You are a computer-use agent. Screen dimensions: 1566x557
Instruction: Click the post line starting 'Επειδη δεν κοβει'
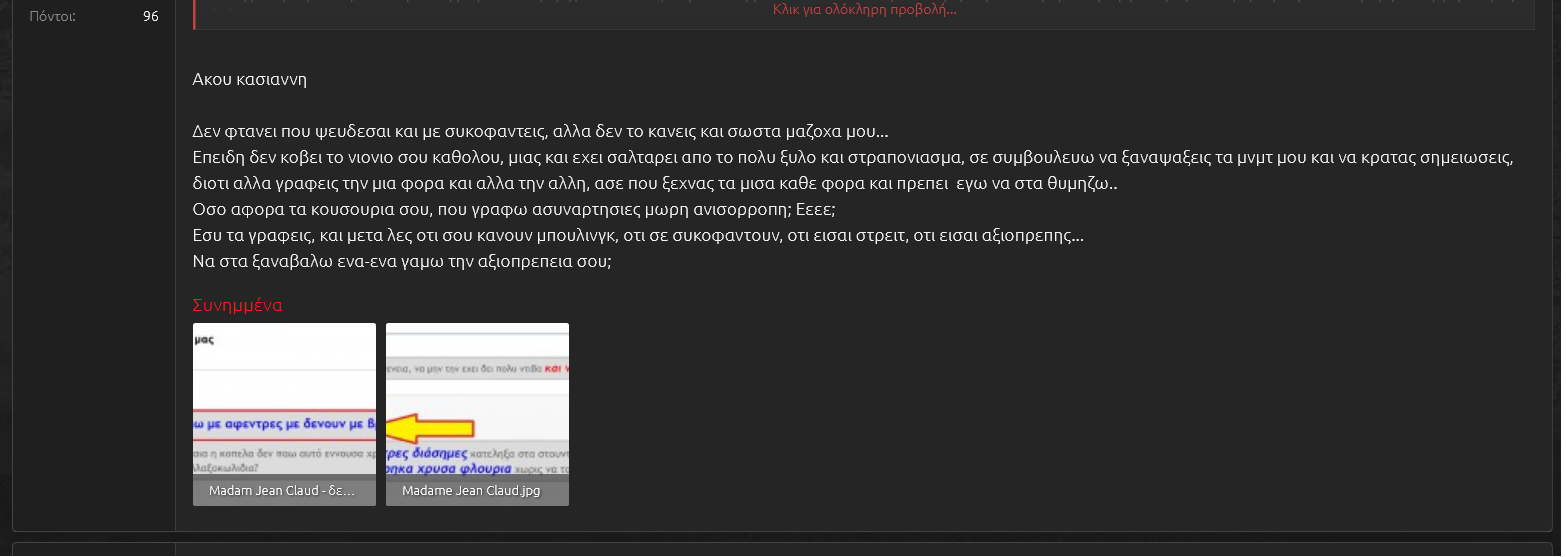(x=852, y=158)
